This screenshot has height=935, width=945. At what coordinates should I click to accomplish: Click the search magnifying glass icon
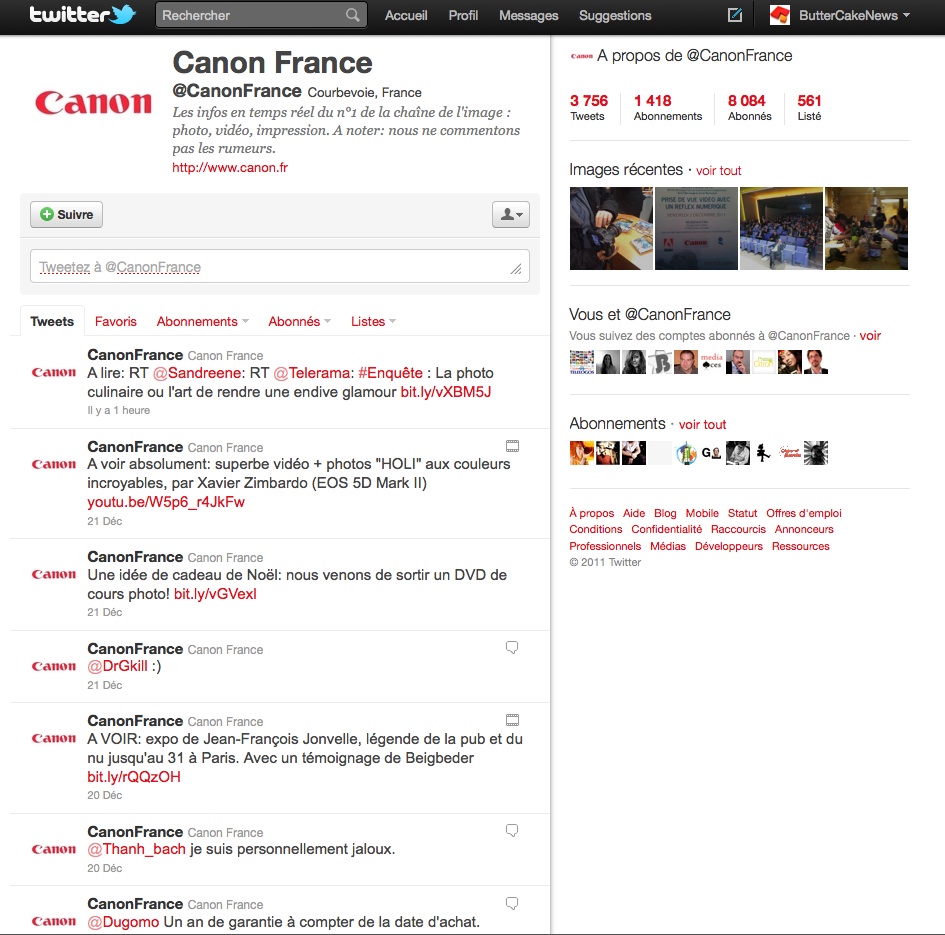pos(350,15)
